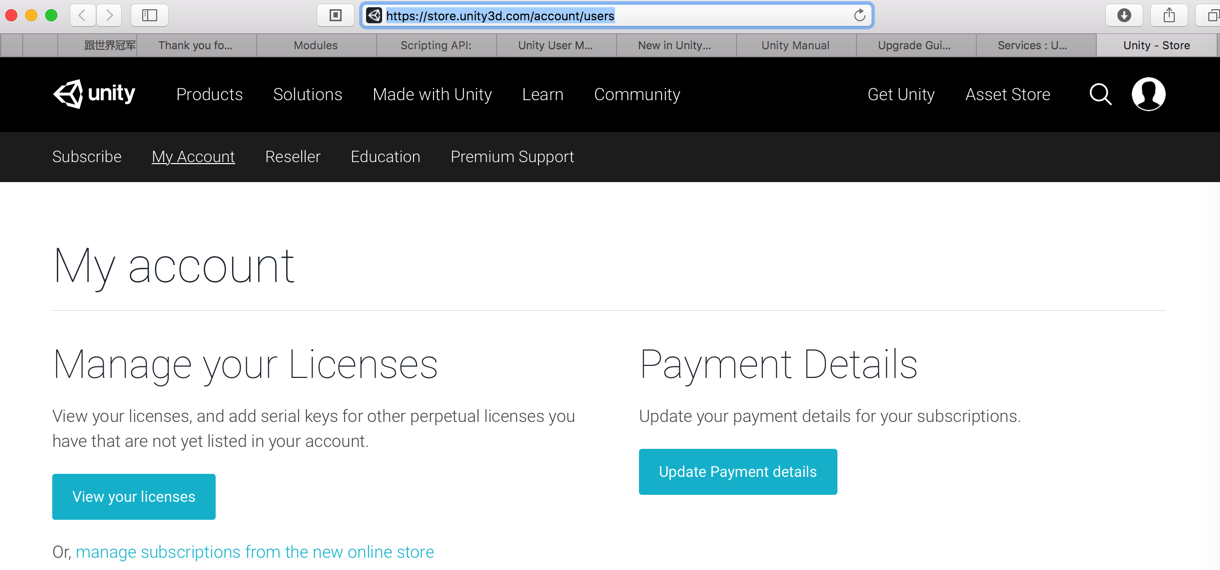Go to the Asset Store
Screen dimensions: 1220x570
point(1007,94)
